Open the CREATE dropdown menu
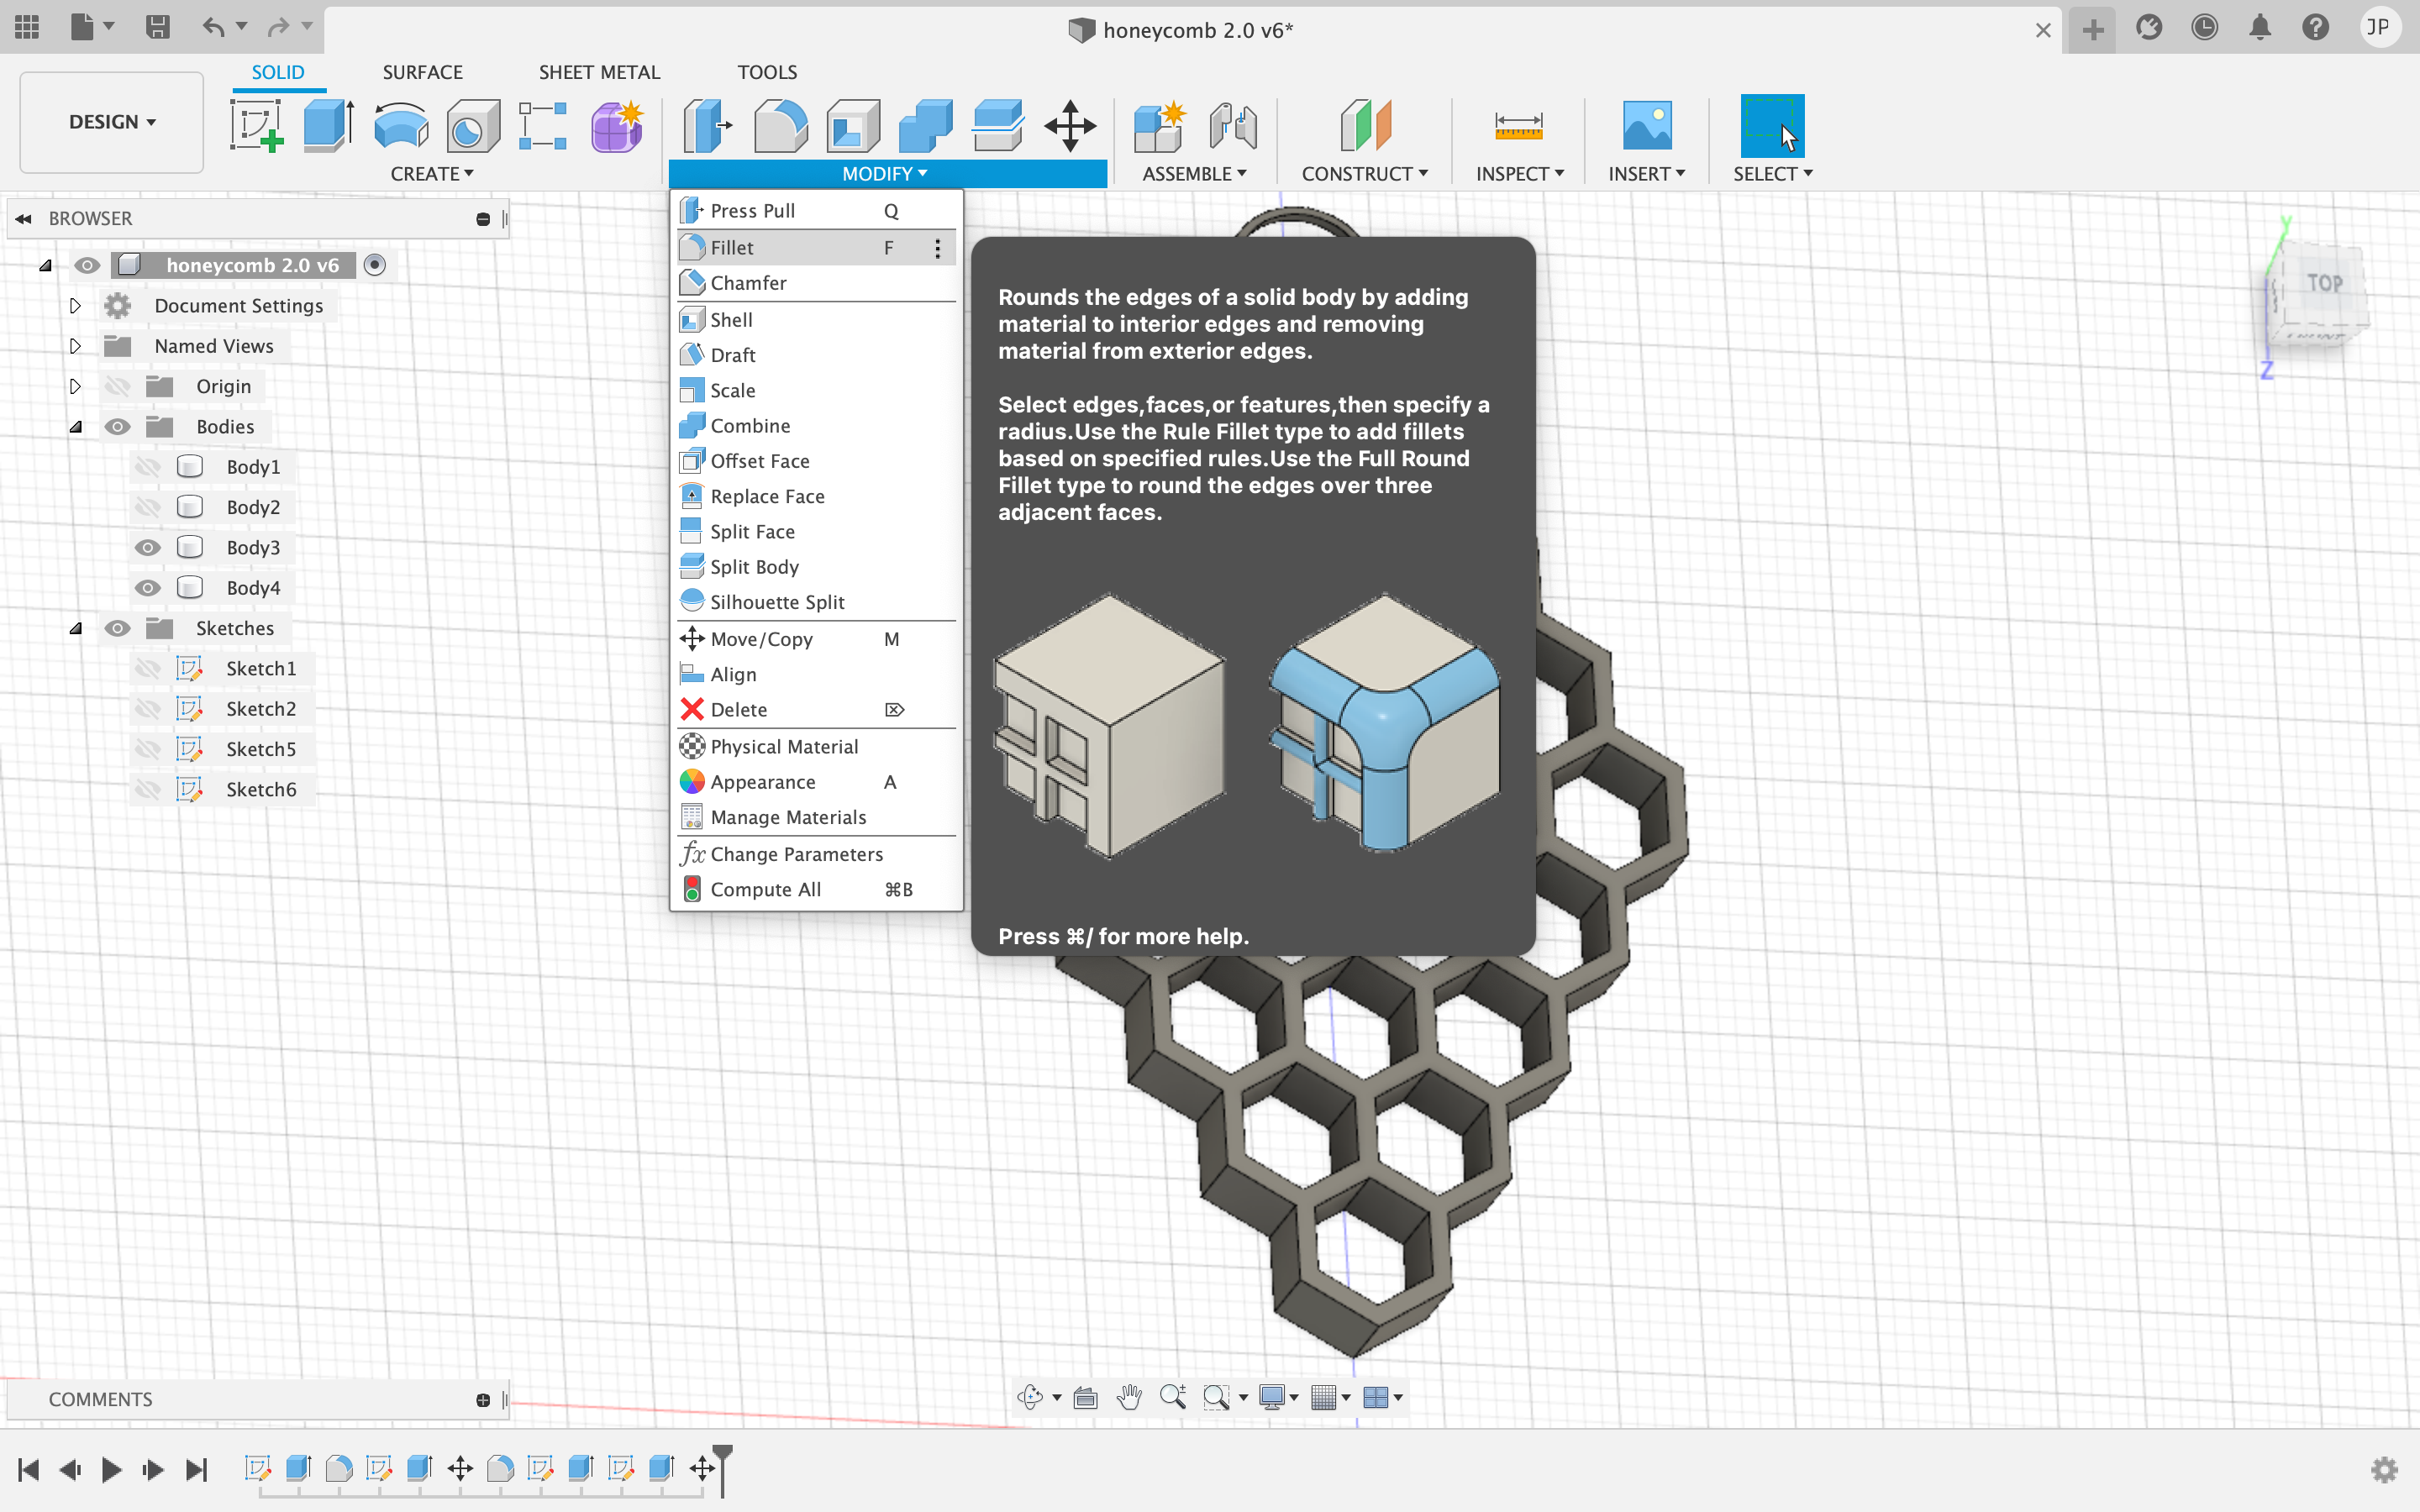This screenshot has height=1512, width=2420. [432, 174]
